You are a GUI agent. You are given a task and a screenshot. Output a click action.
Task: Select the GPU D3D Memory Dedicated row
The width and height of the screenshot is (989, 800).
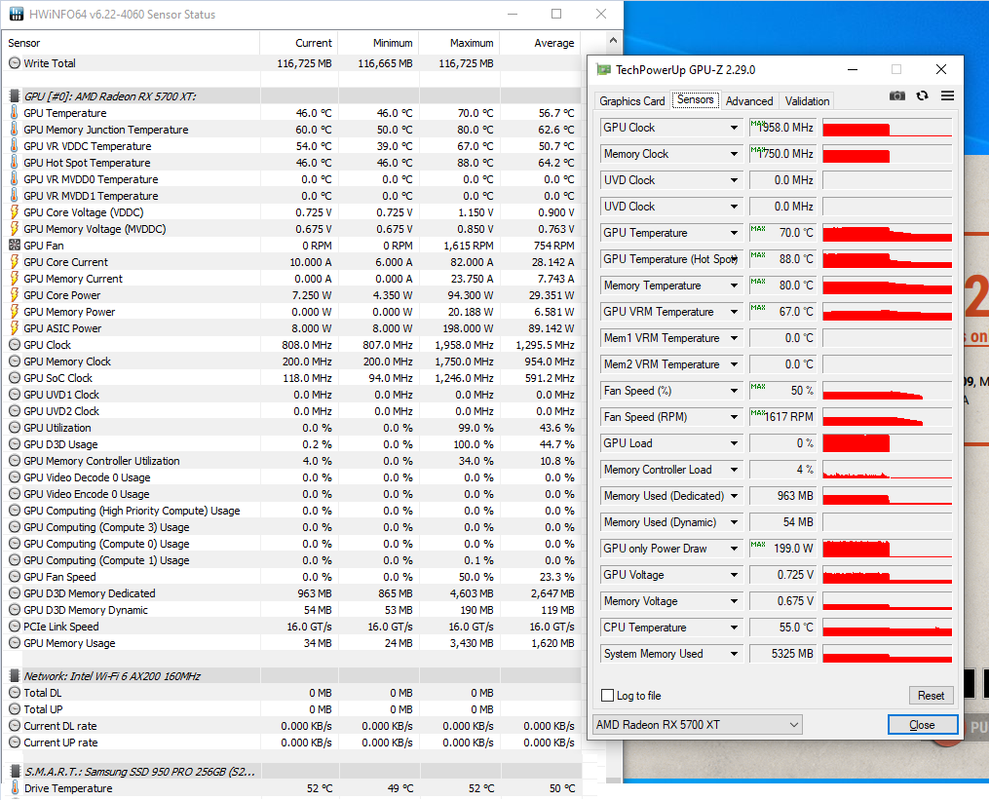[291, 593]
